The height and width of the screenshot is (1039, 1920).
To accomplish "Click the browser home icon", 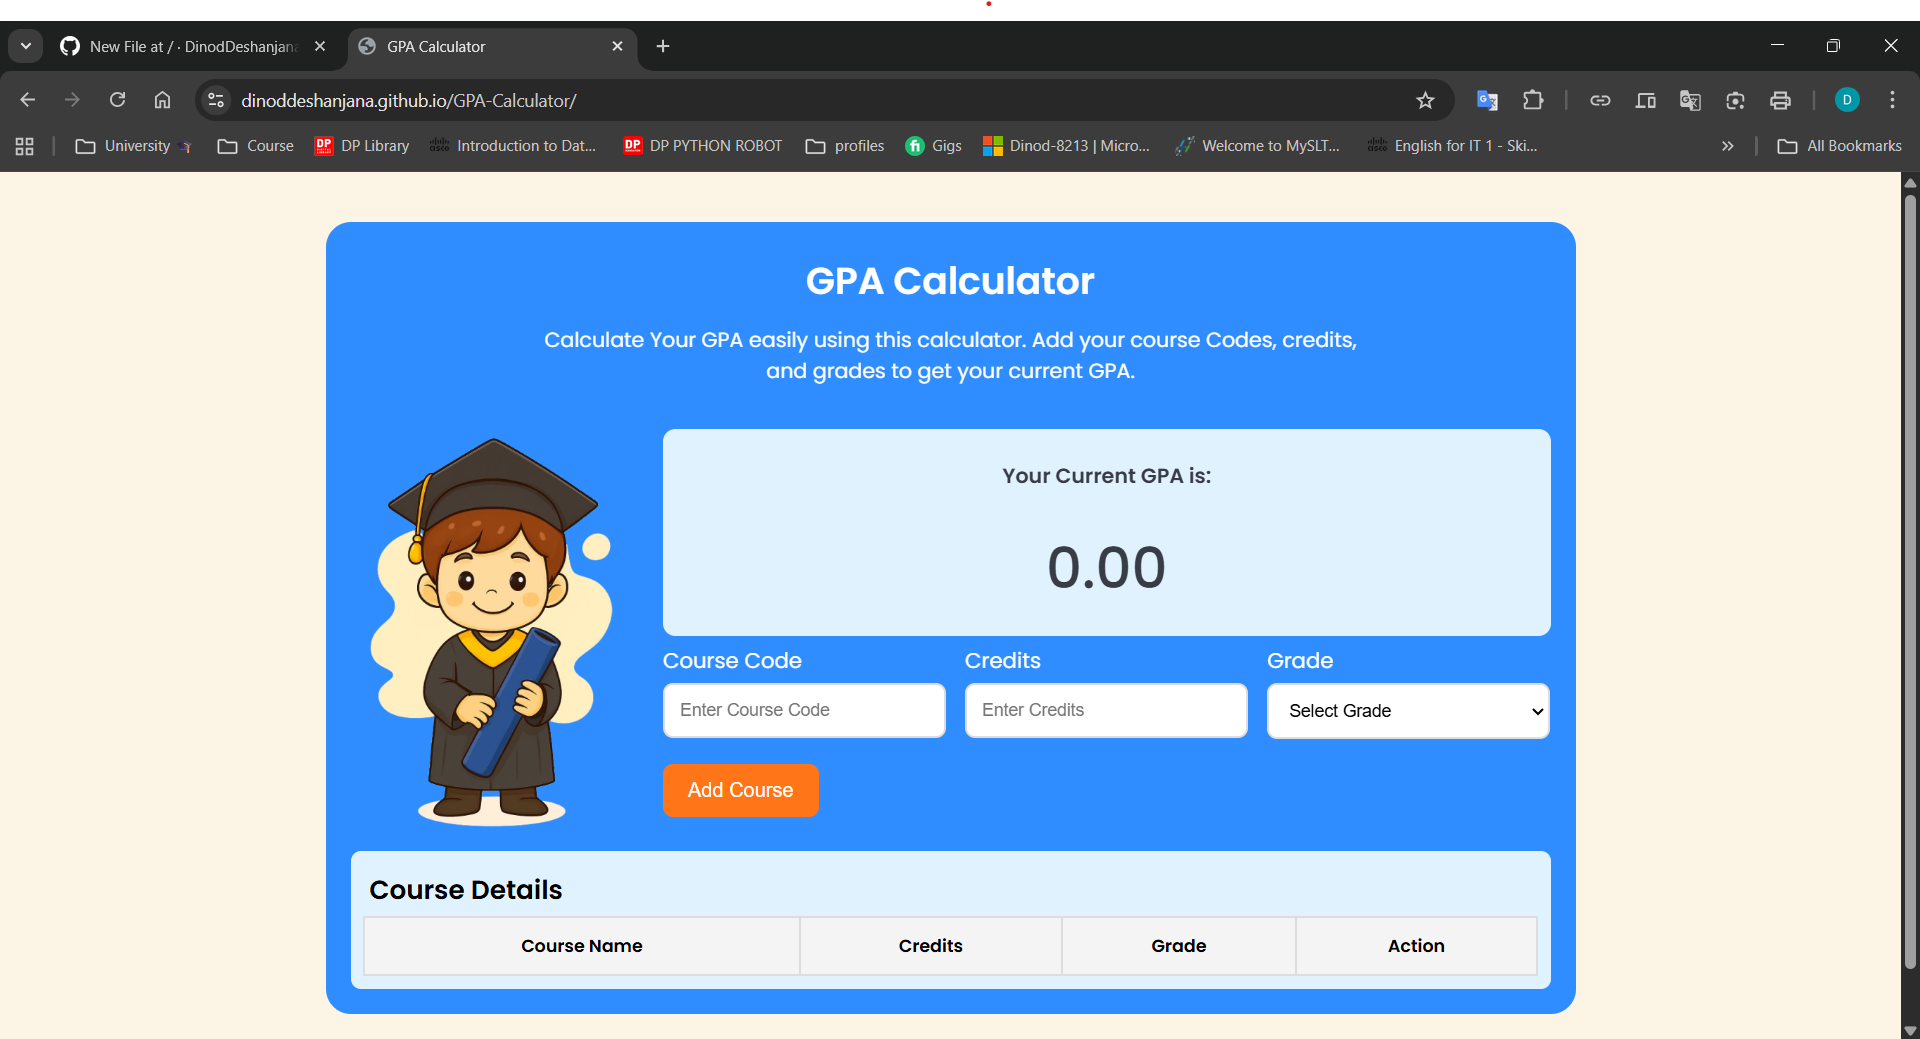I will click(162, 100).
